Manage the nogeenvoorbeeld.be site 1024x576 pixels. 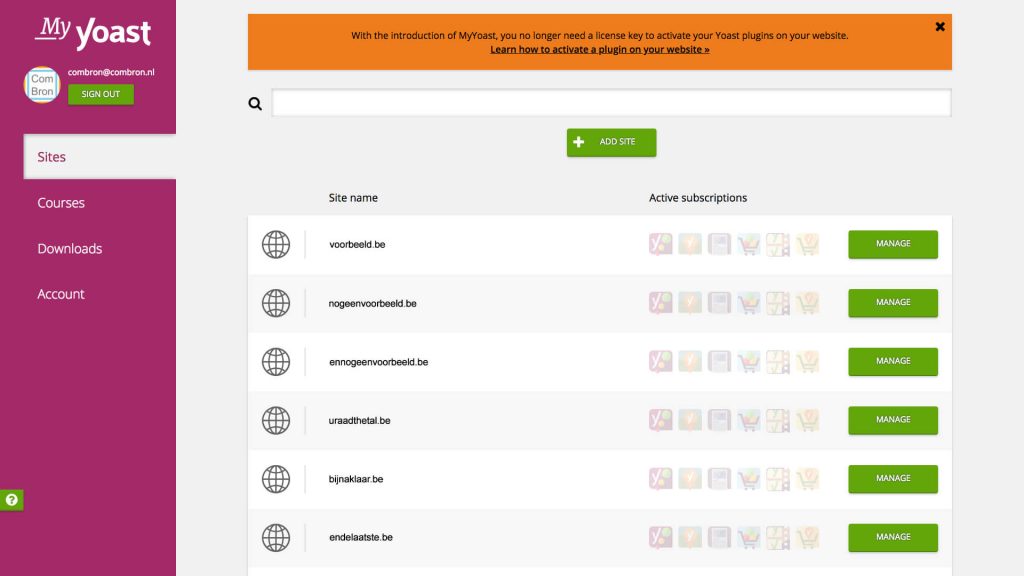893,303
